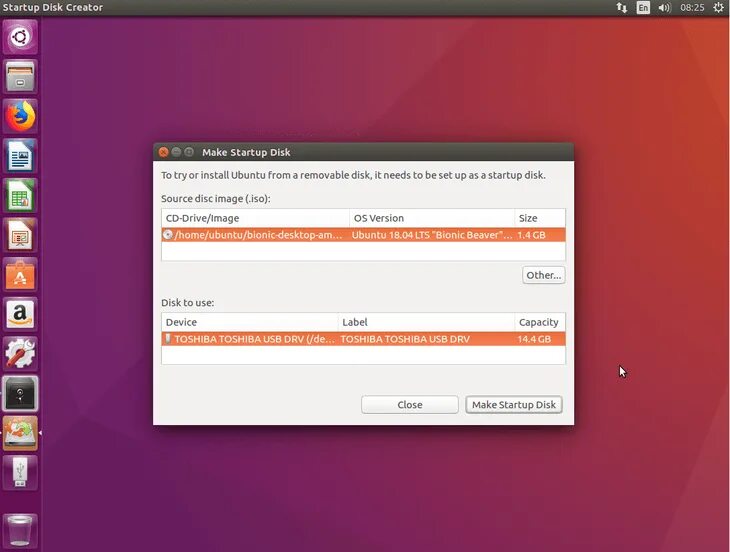Open the network indicator in top panel
The height and width of the screenshot is (552, 730).
[x=622, y=7]
